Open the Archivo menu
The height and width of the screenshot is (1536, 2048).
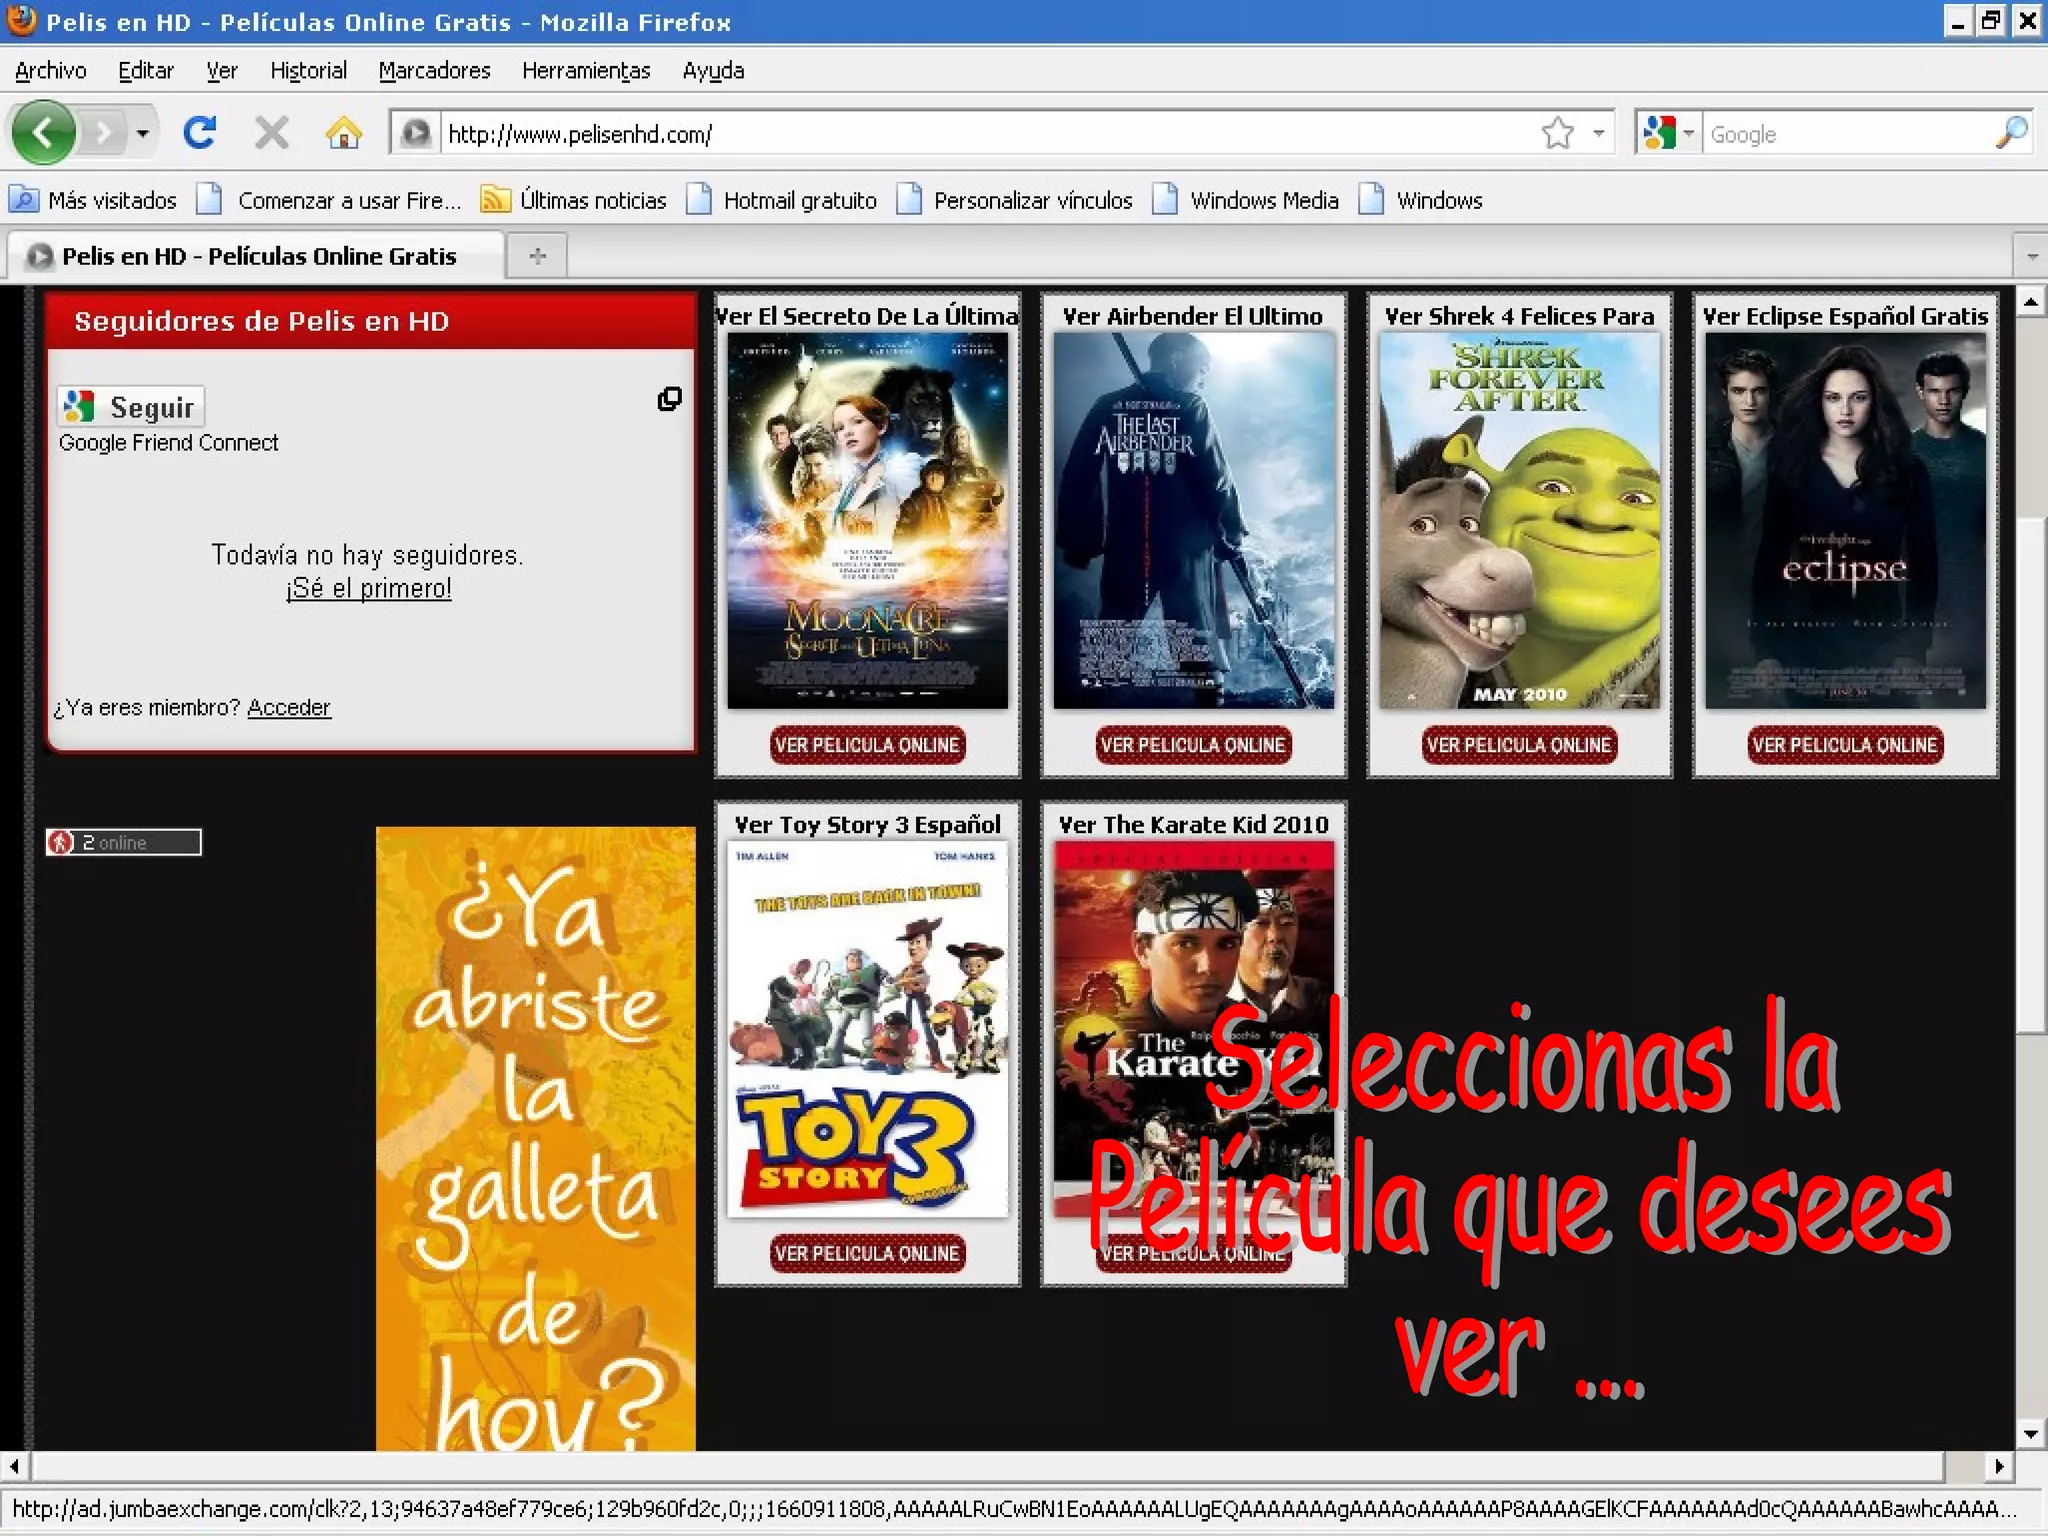pyautogui.click(x=51, y=71)
